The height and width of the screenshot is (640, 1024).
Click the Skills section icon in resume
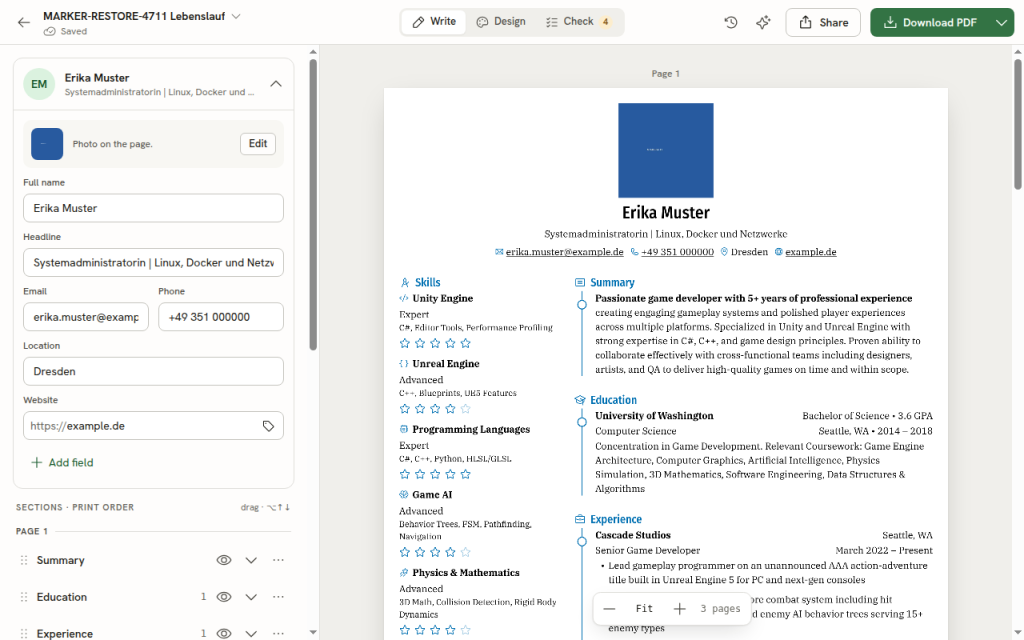405,283
